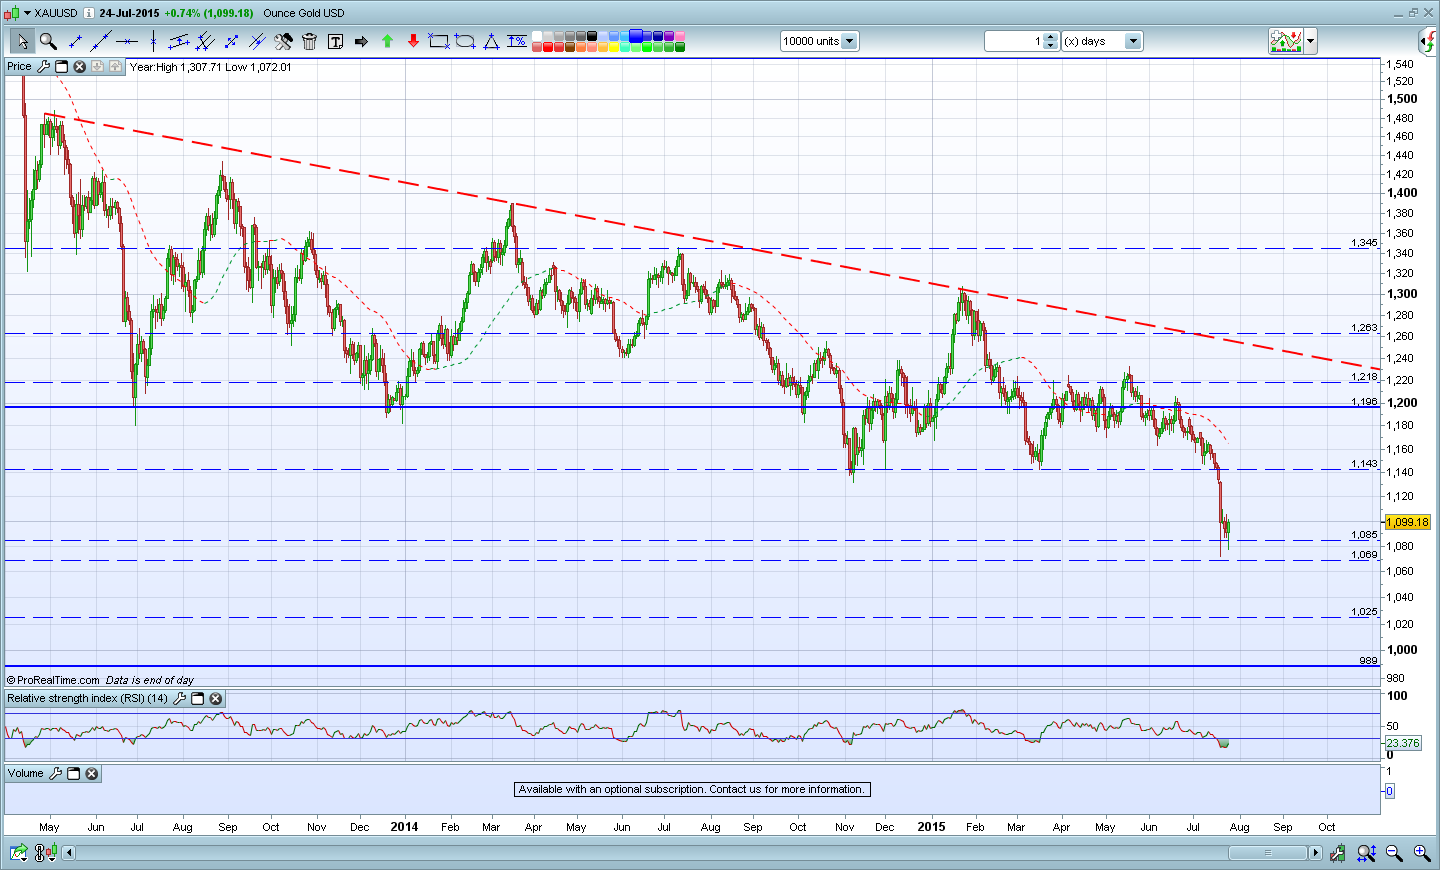The image size is (1440, 870).
Task: Activate the magnifying glass zoom tool
Action: click(x=48, y=41)
